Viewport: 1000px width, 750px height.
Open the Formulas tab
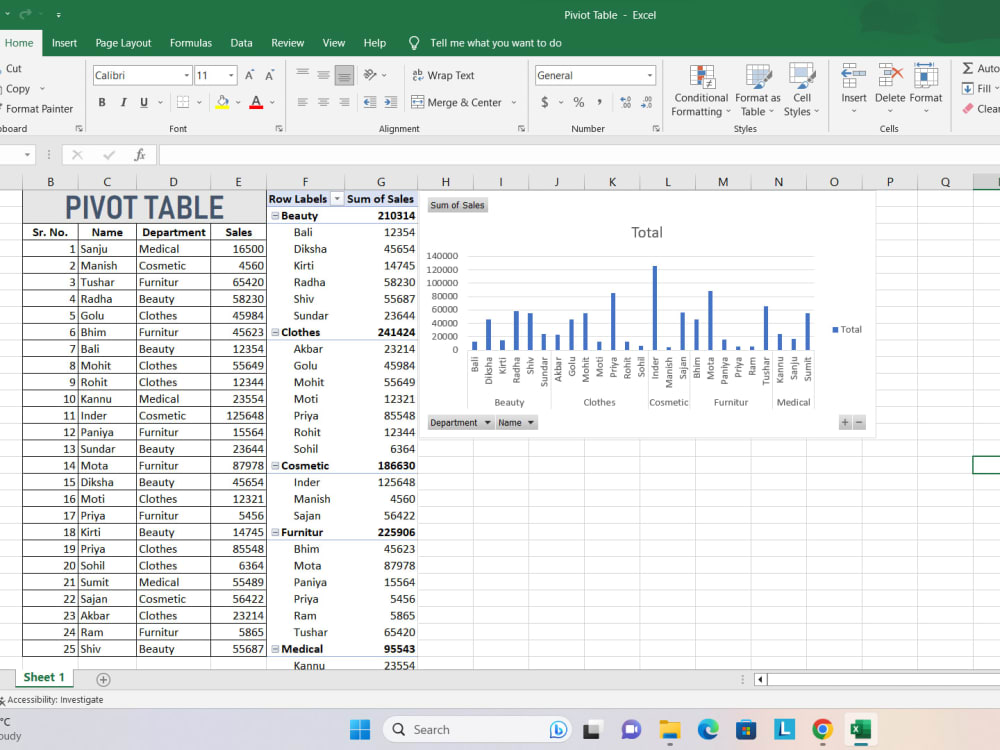coord(191,43)
